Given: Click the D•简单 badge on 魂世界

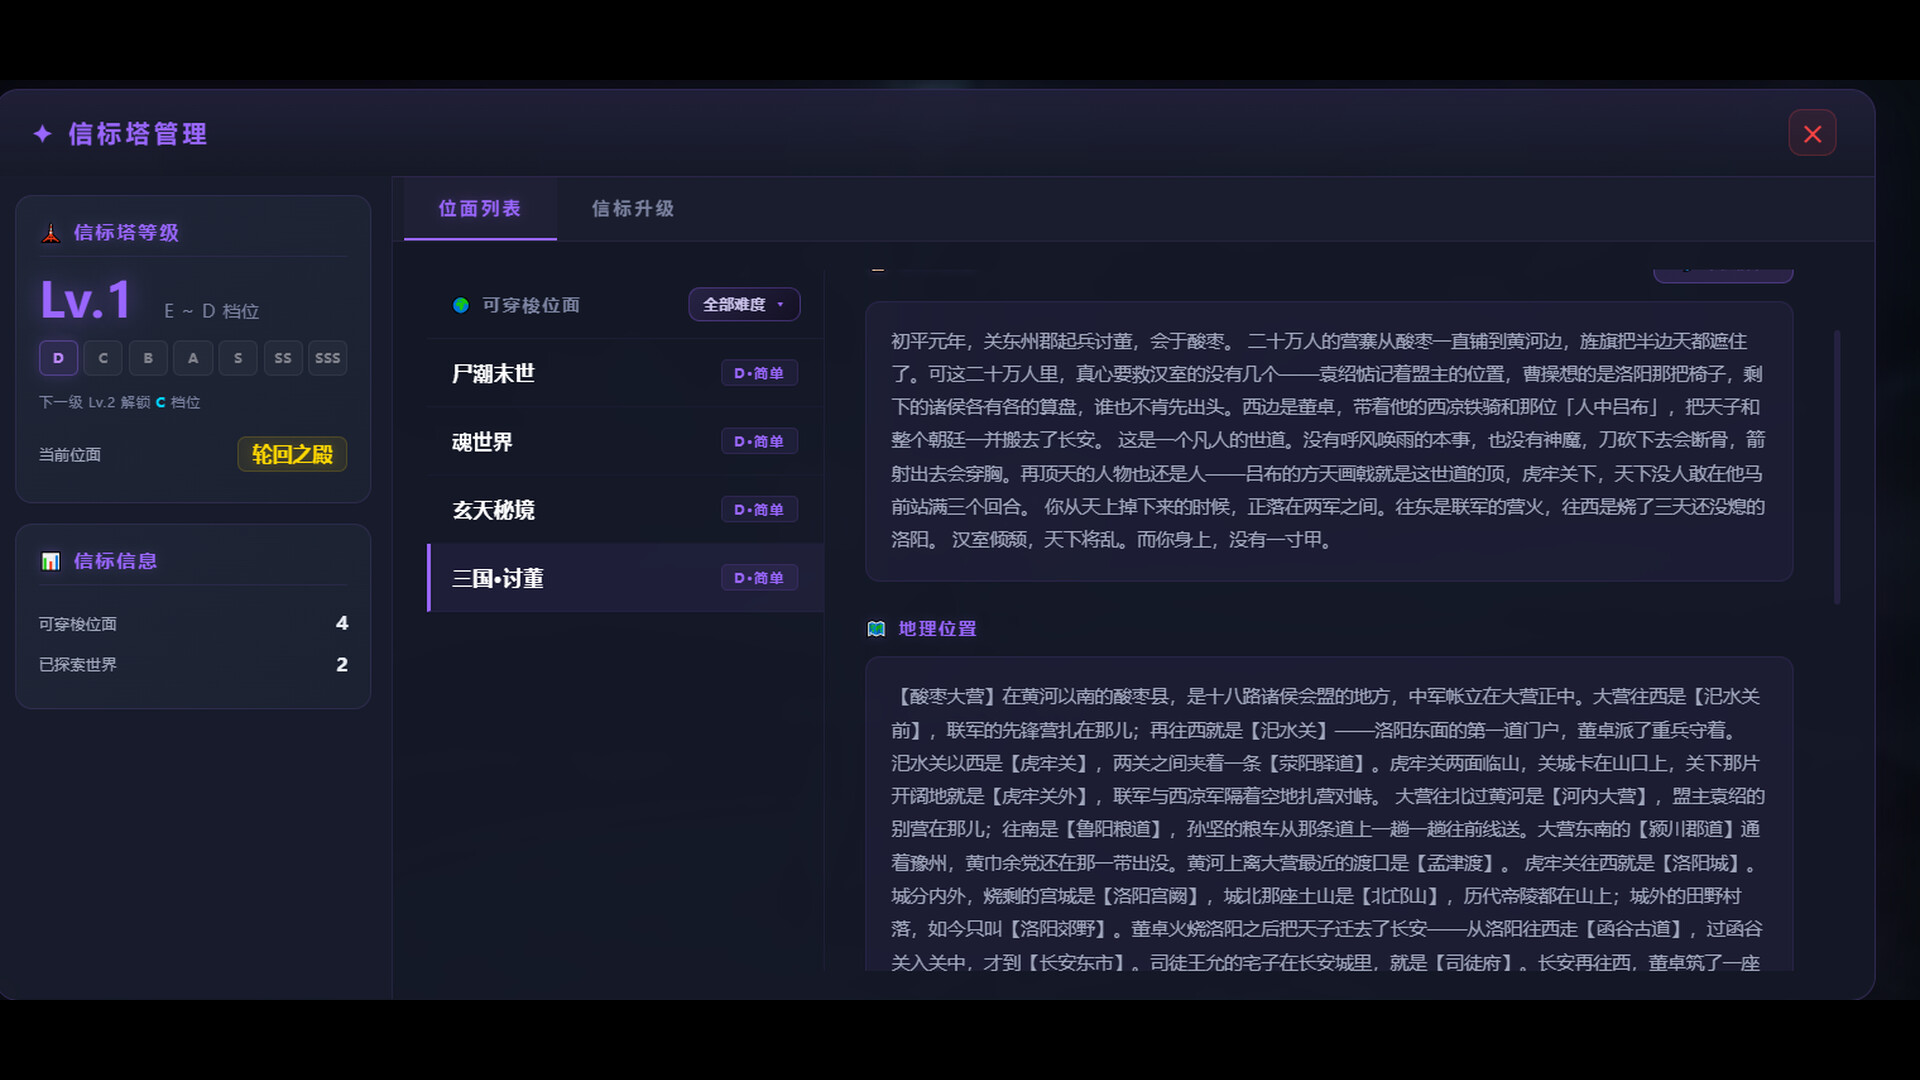Looking at the screenshot, I should coord(759,441).
